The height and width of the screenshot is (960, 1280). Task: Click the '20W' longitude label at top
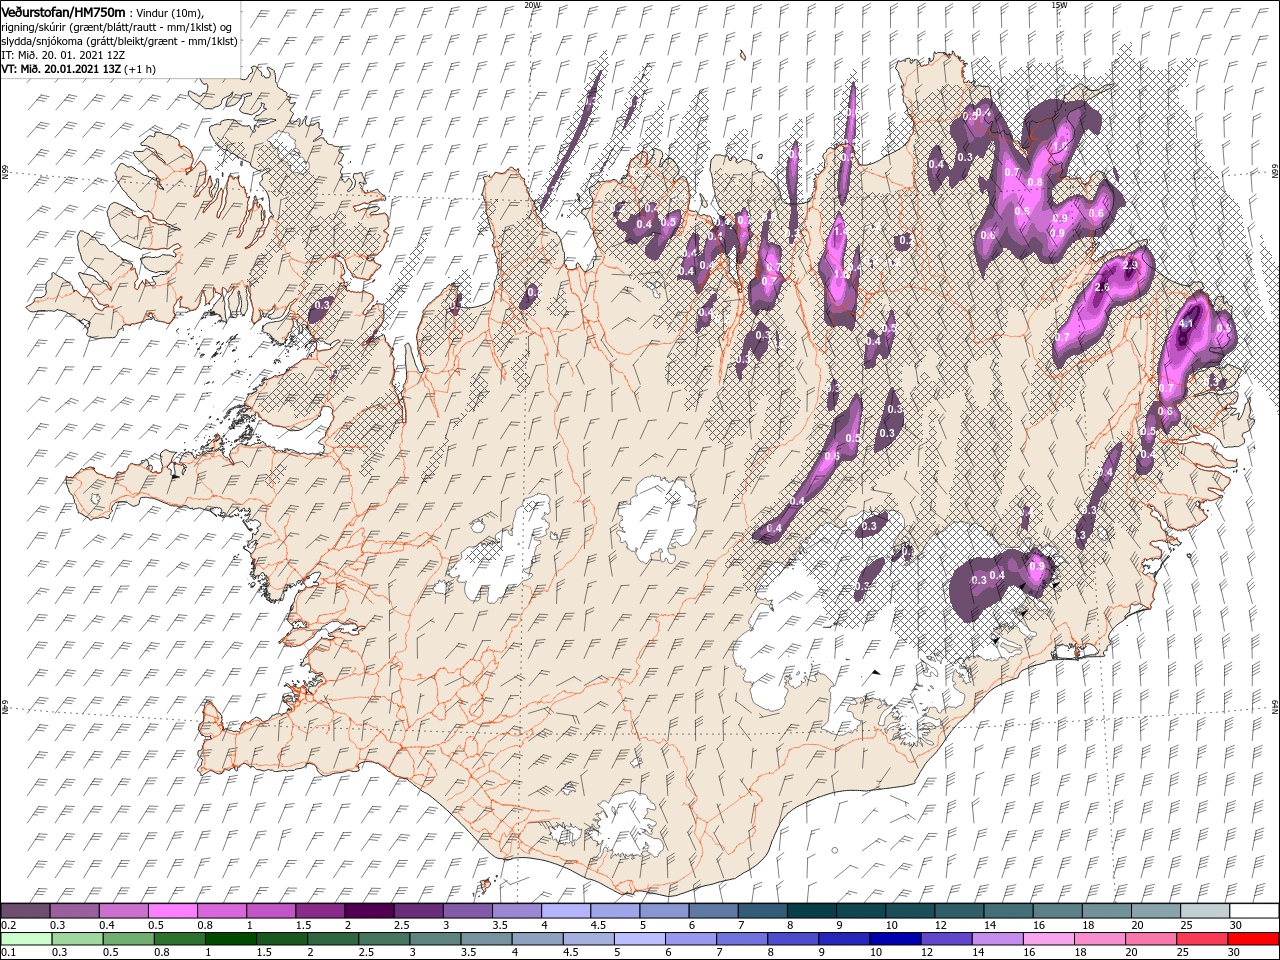(532, 4)
